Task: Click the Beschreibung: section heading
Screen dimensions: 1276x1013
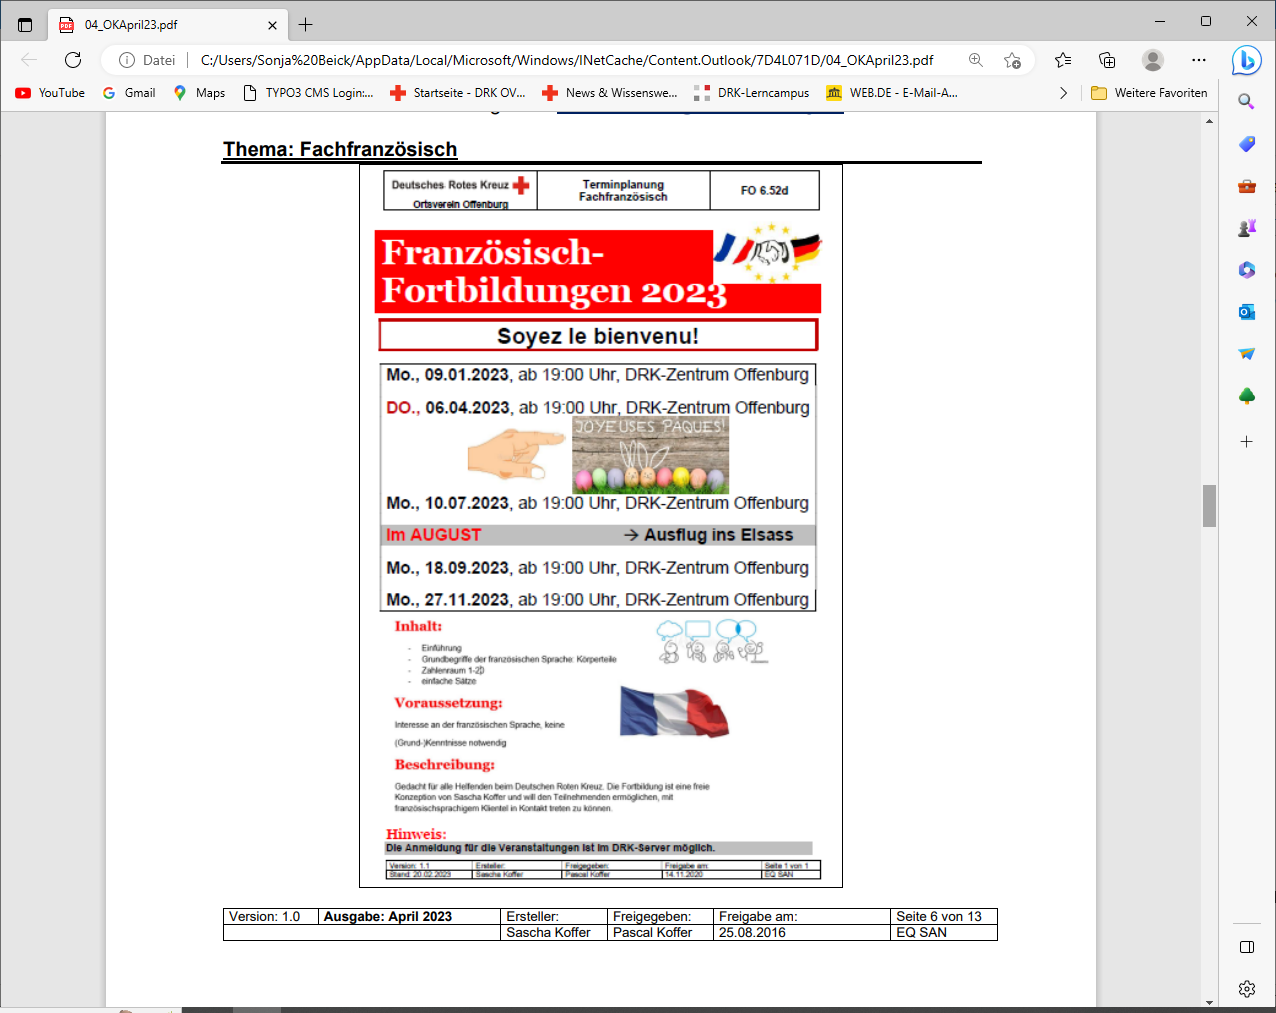Action: 444,765
